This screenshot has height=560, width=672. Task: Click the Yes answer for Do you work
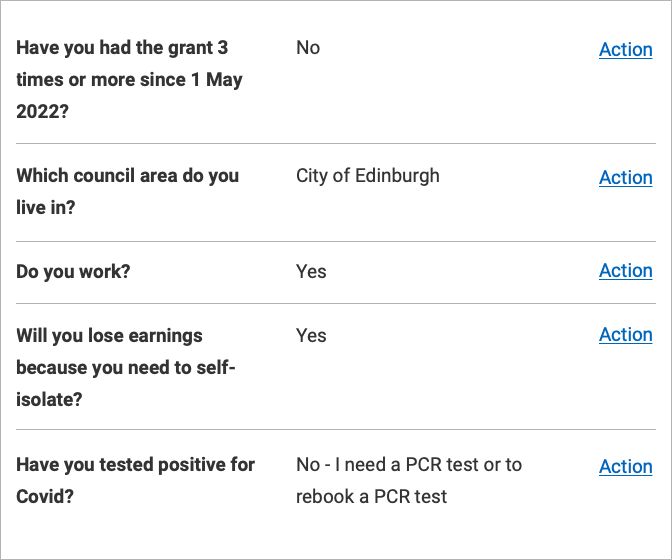pos(311,272)
